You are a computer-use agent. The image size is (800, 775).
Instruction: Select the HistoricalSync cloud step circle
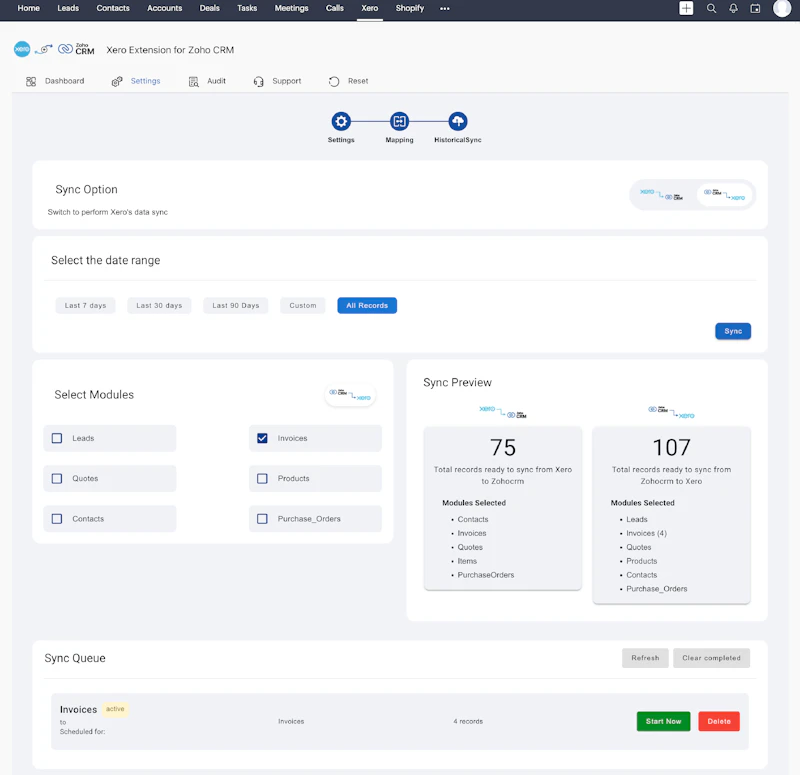(458, 121)
